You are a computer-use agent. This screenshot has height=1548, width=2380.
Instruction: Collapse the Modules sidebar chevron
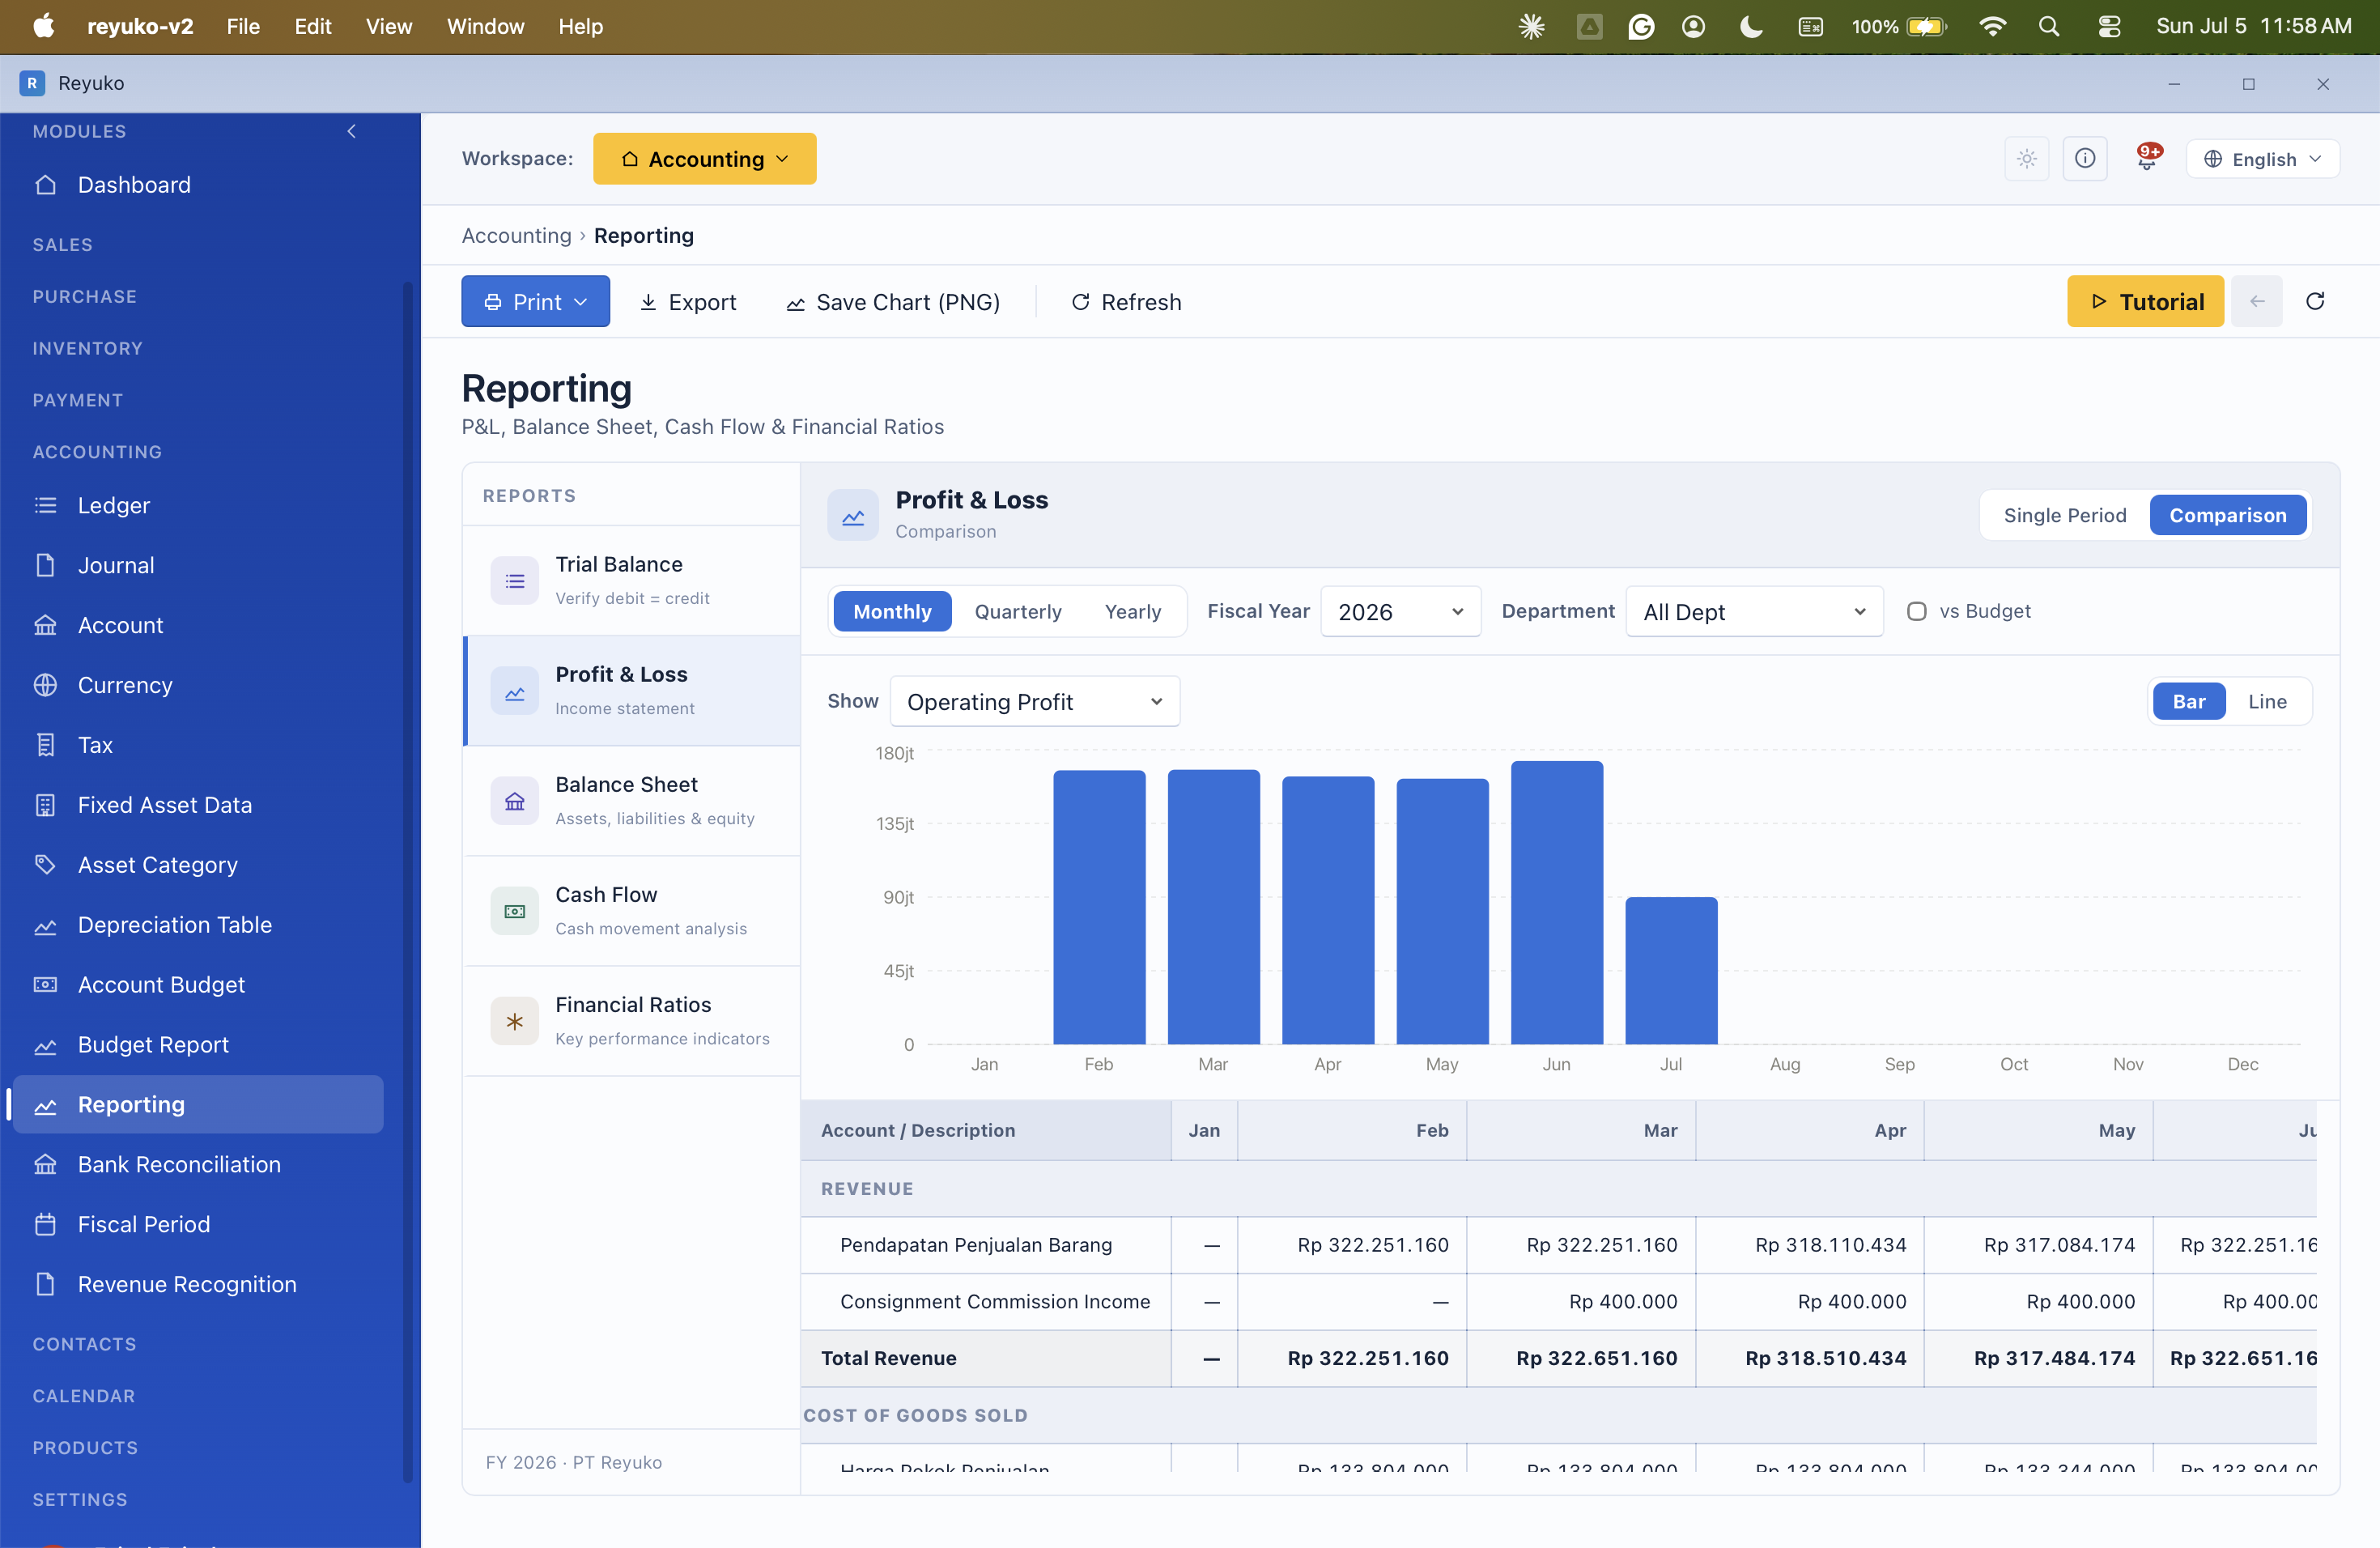pyautogui.click(x=351, y=131)
